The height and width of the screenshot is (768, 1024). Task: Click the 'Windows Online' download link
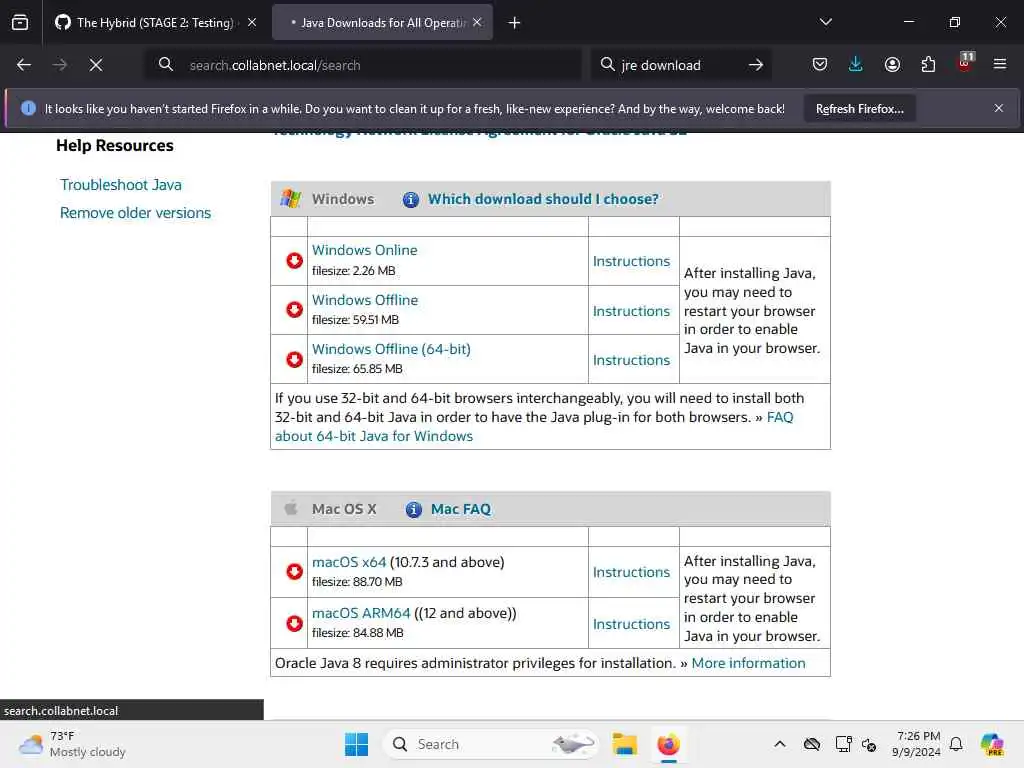point(364,250)
